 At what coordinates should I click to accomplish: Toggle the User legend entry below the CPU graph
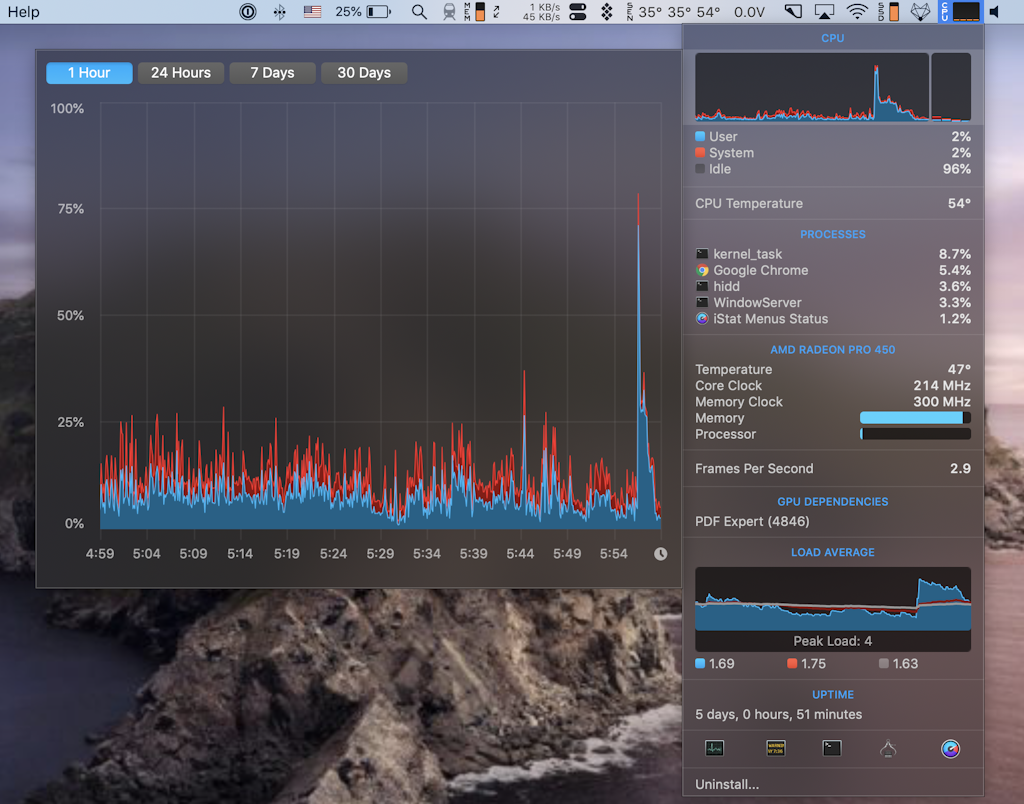(x=720, y=136)
